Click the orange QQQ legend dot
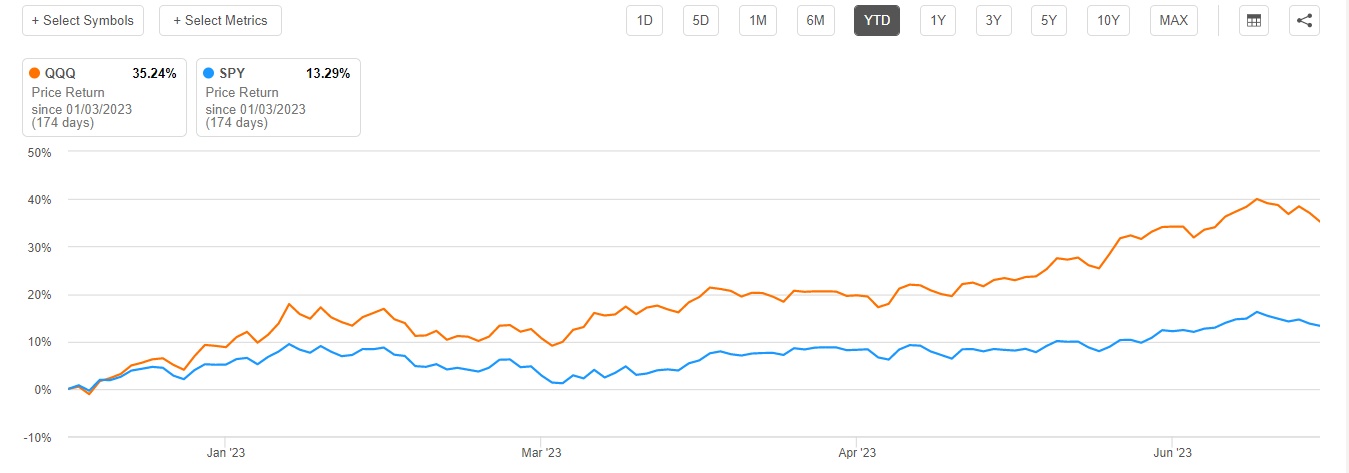The height and width of the screenshot is (473, 1349). 35,73
